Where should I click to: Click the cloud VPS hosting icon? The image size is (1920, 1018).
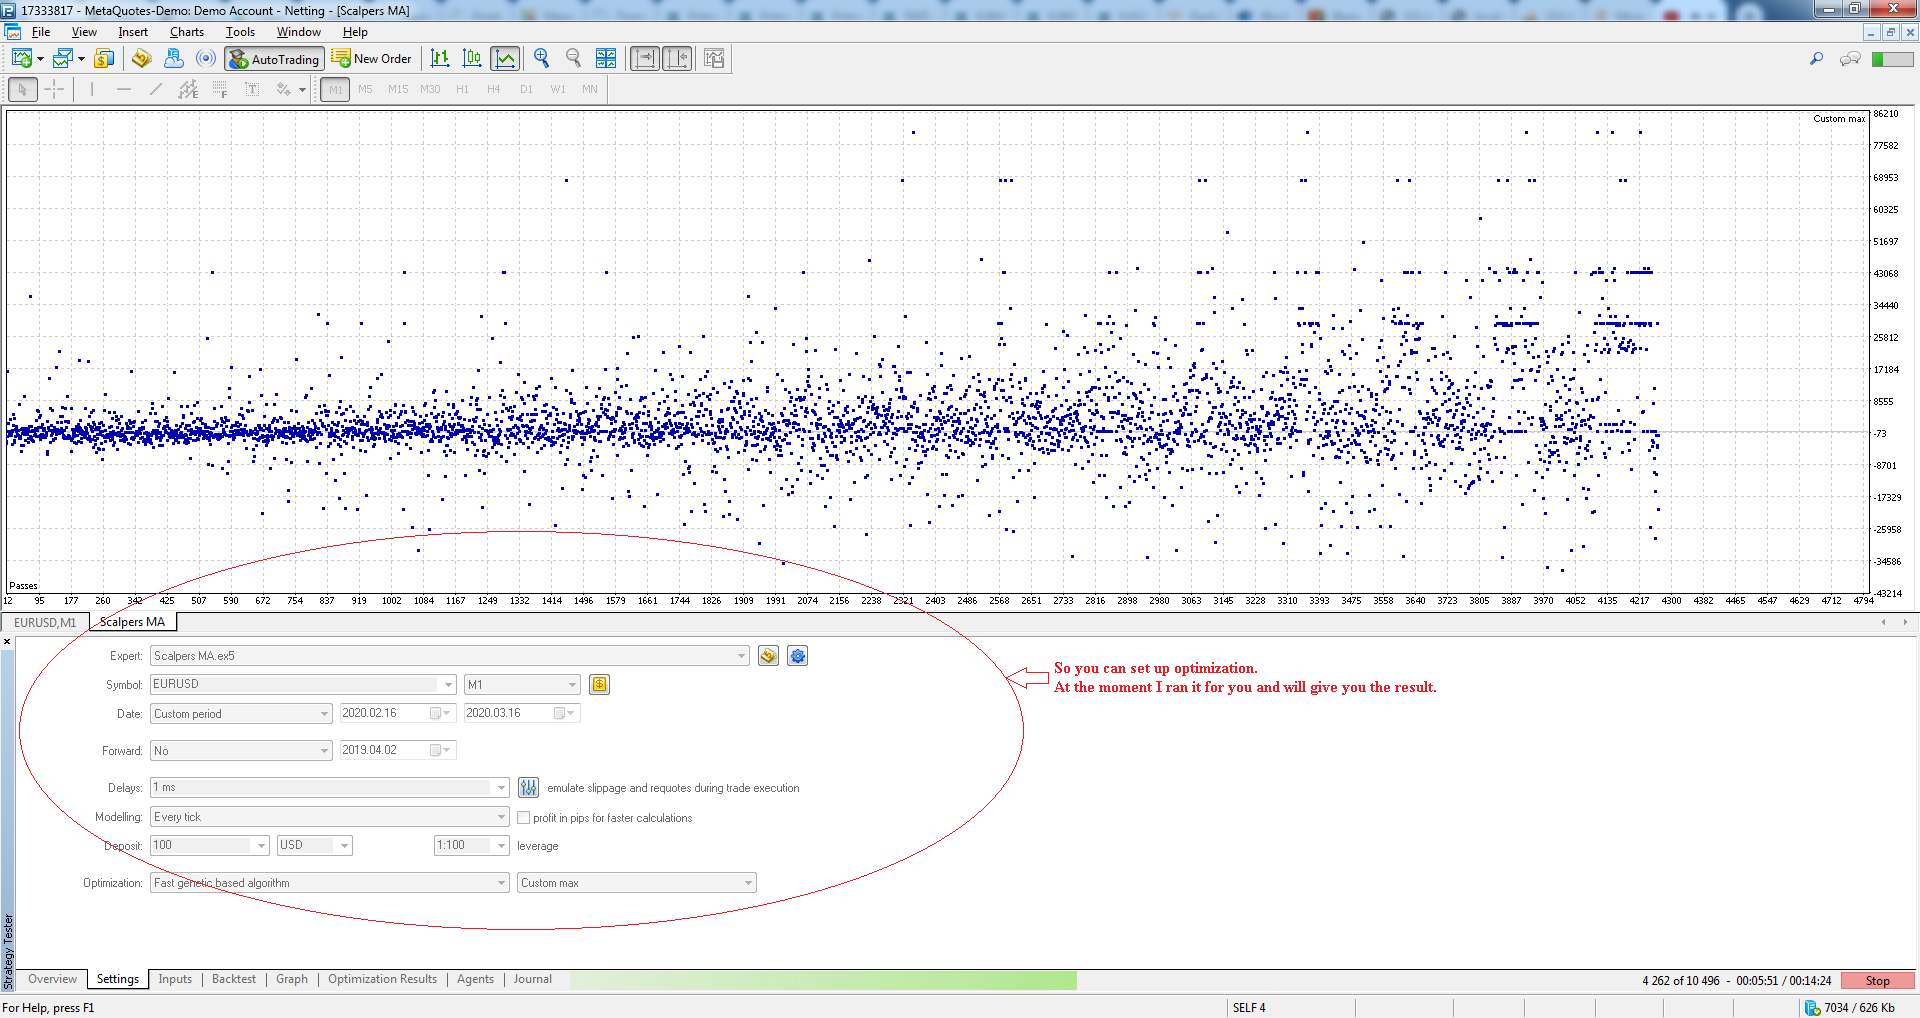(174, 59)
